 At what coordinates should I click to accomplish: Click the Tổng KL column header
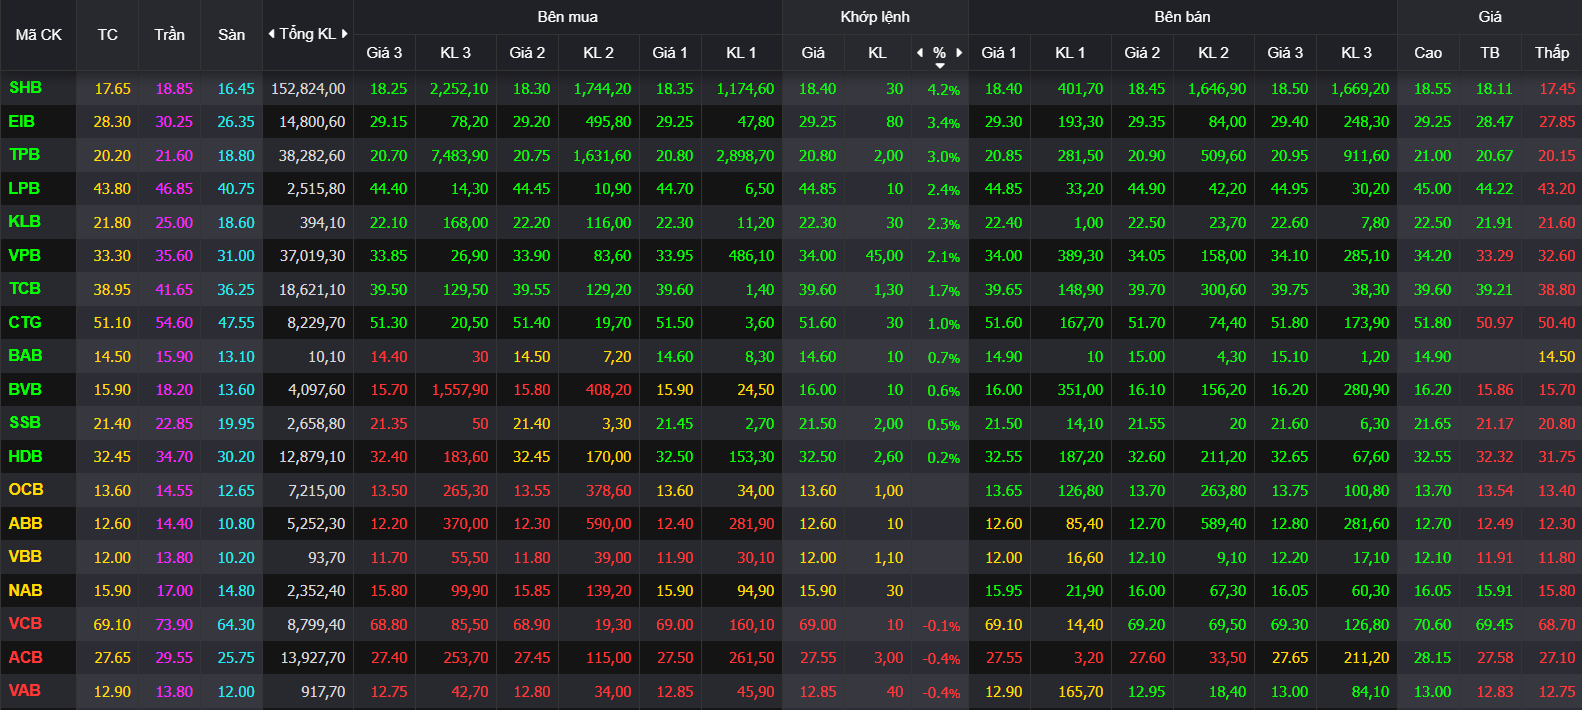308,34
